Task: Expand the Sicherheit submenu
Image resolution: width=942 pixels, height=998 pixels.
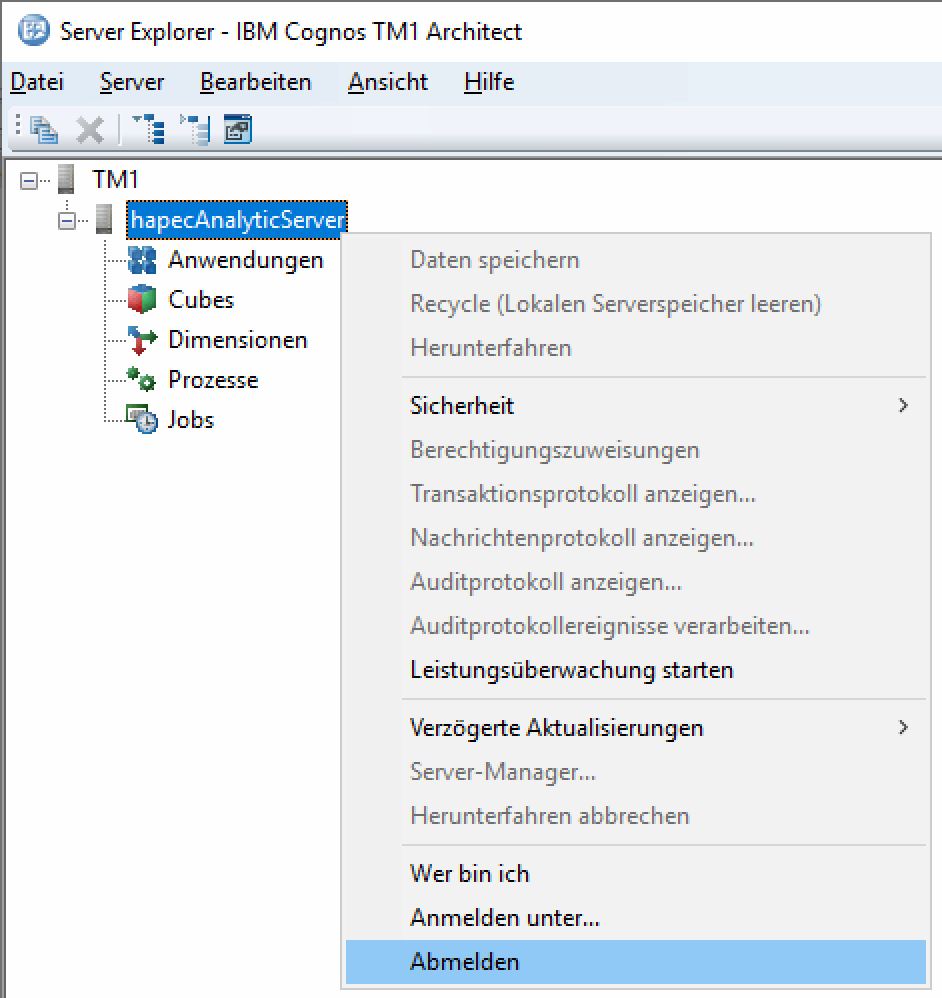Action: pos(660,406)
